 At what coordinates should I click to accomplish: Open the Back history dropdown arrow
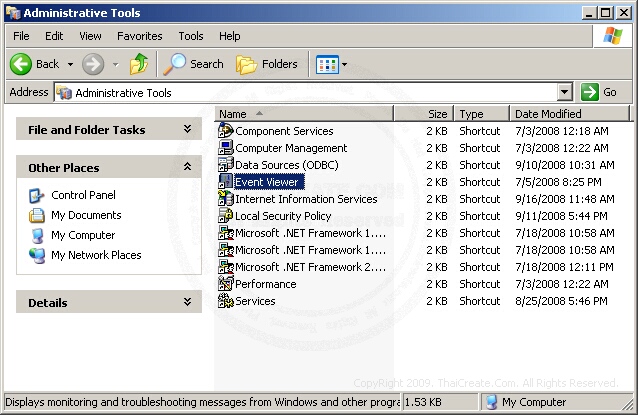click(70, 64)
